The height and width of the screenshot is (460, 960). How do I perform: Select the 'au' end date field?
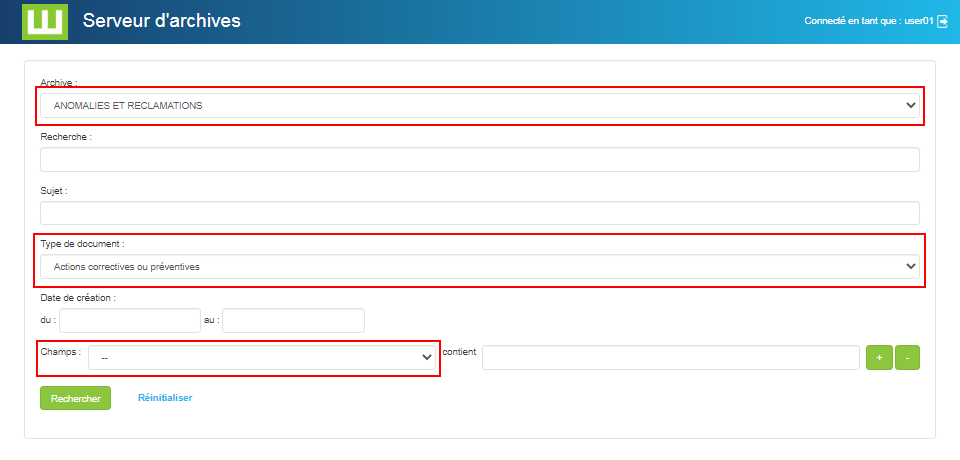coord(293,320)
